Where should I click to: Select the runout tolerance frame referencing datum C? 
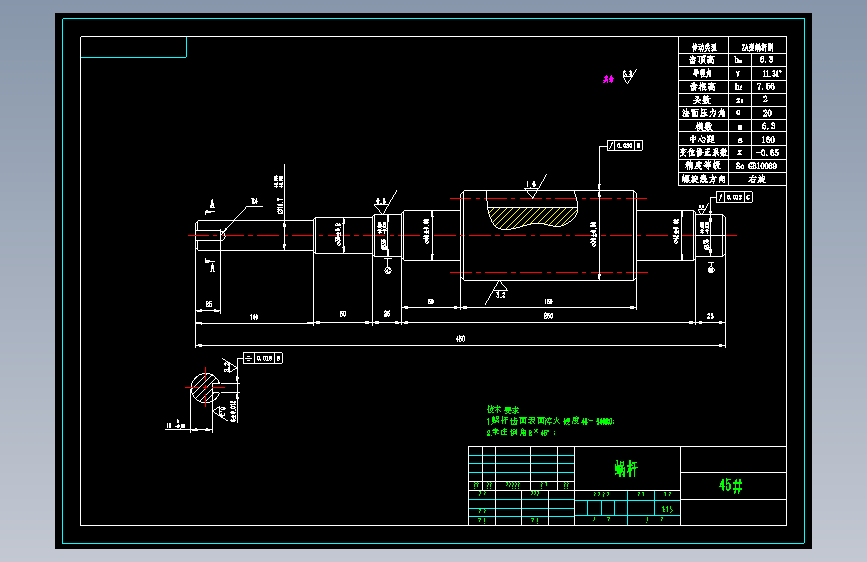coord(734,197)
